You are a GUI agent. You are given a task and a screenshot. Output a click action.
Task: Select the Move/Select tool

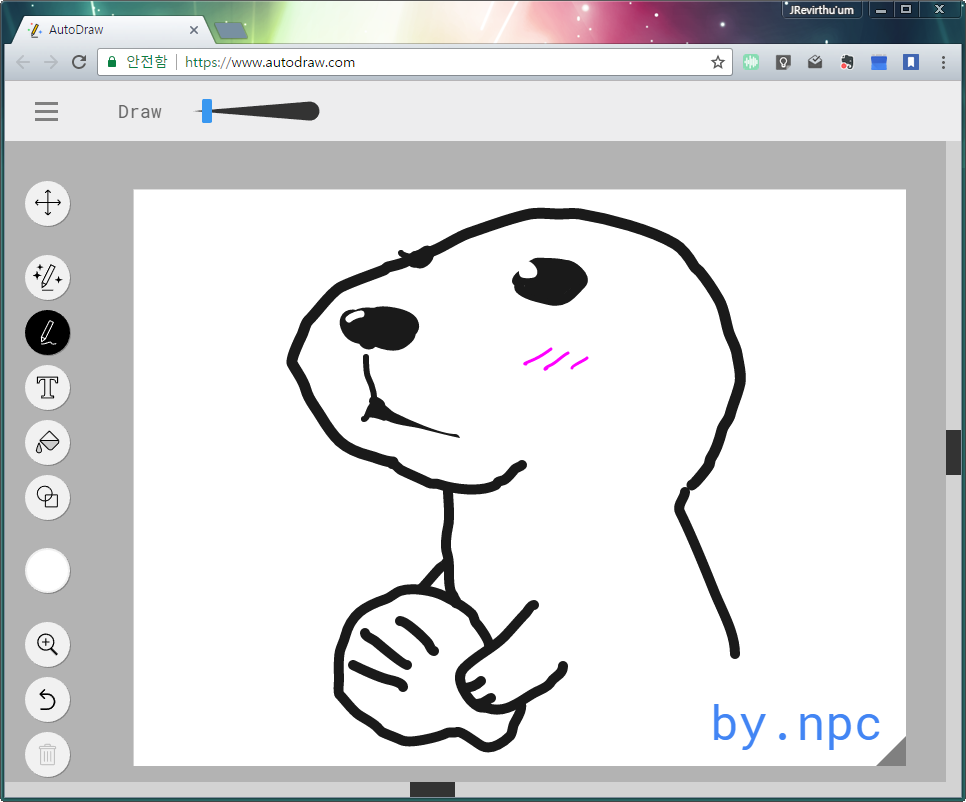click(x=47, y=204)
